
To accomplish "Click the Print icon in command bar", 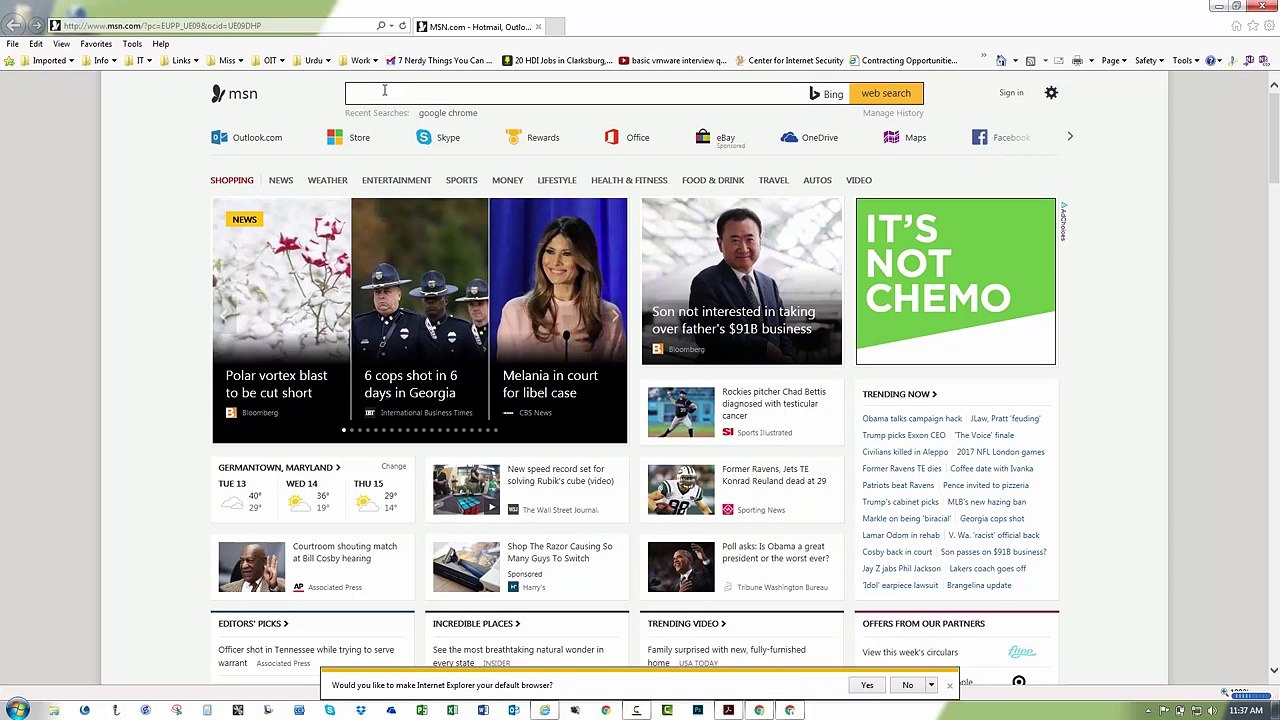I will tap(1077, 61).
